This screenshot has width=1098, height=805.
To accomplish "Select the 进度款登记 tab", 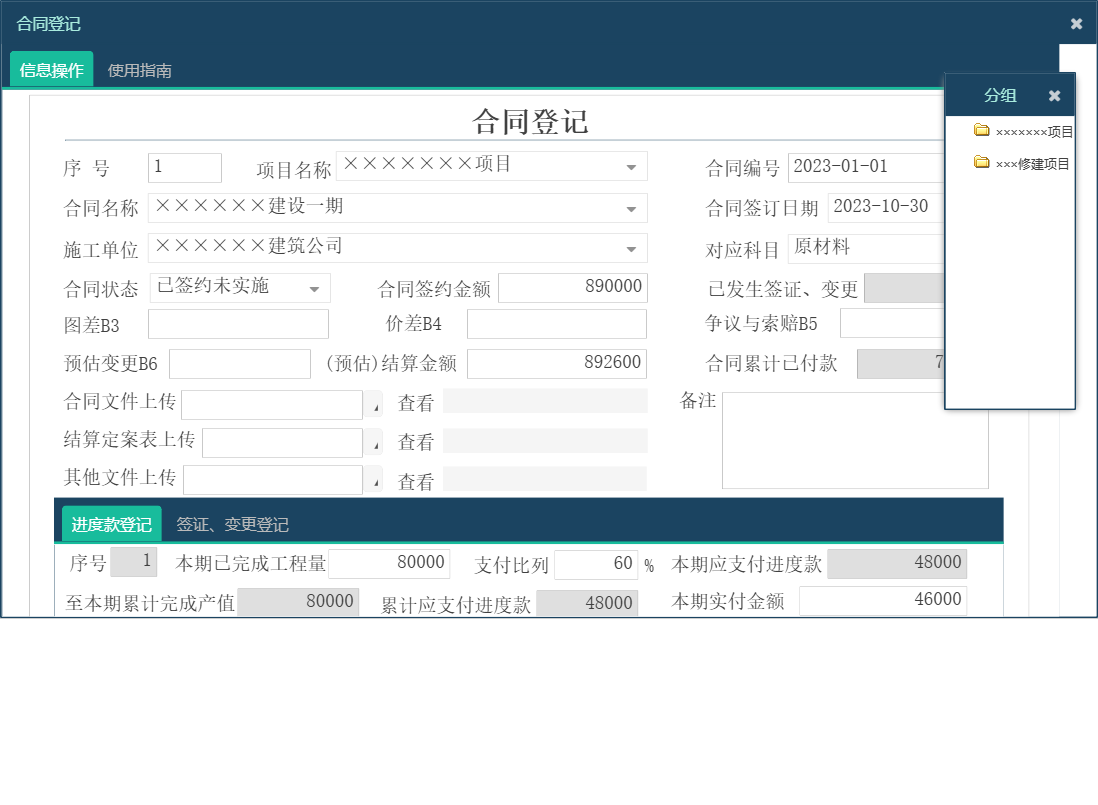I will (110, 522).
